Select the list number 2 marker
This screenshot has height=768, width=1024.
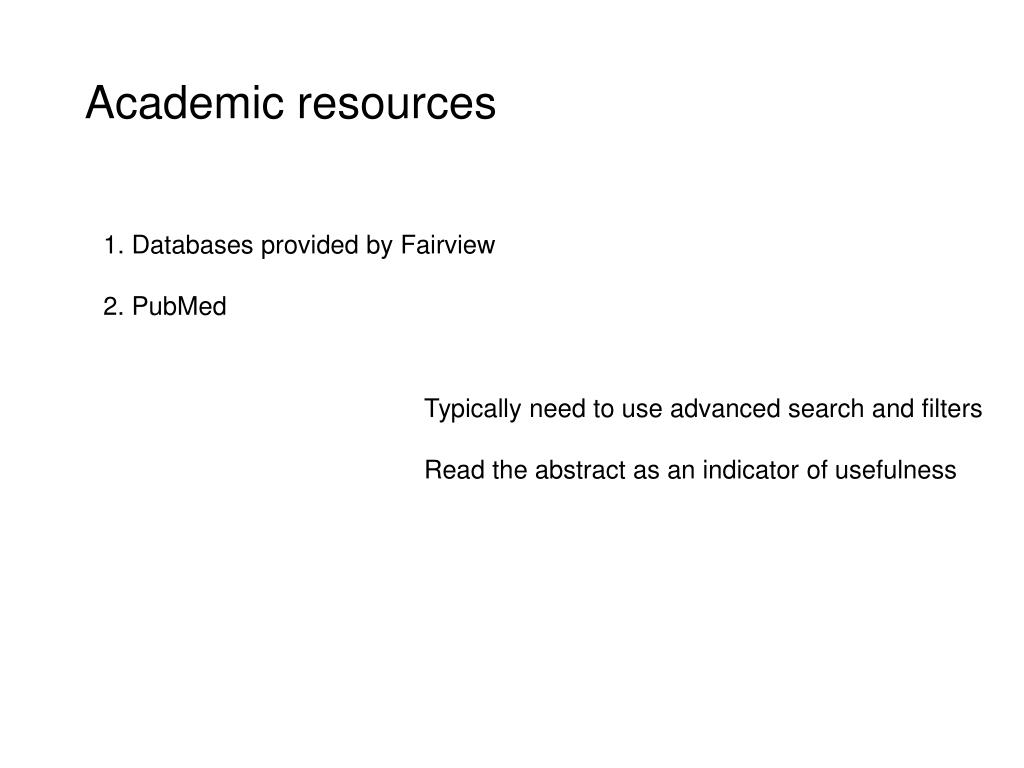[114, 306]
